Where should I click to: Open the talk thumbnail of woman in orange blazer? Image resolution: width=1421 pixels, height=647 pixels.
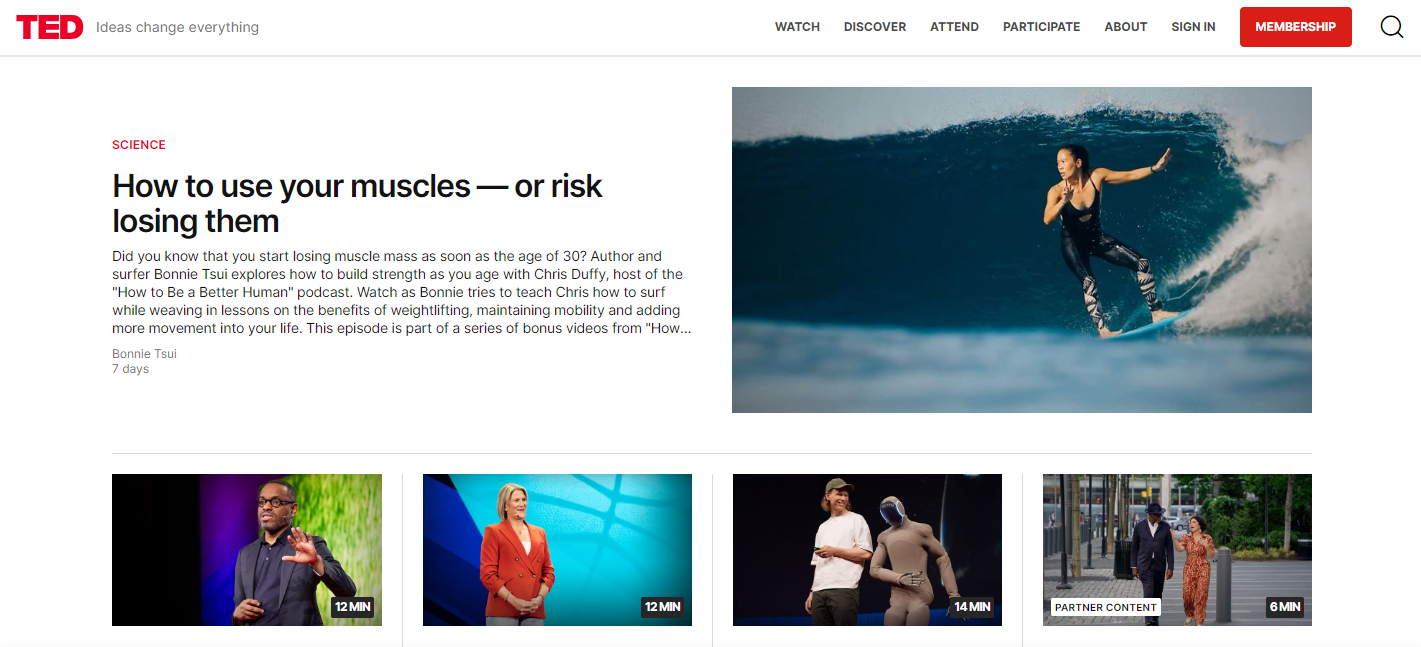point(557,550)
